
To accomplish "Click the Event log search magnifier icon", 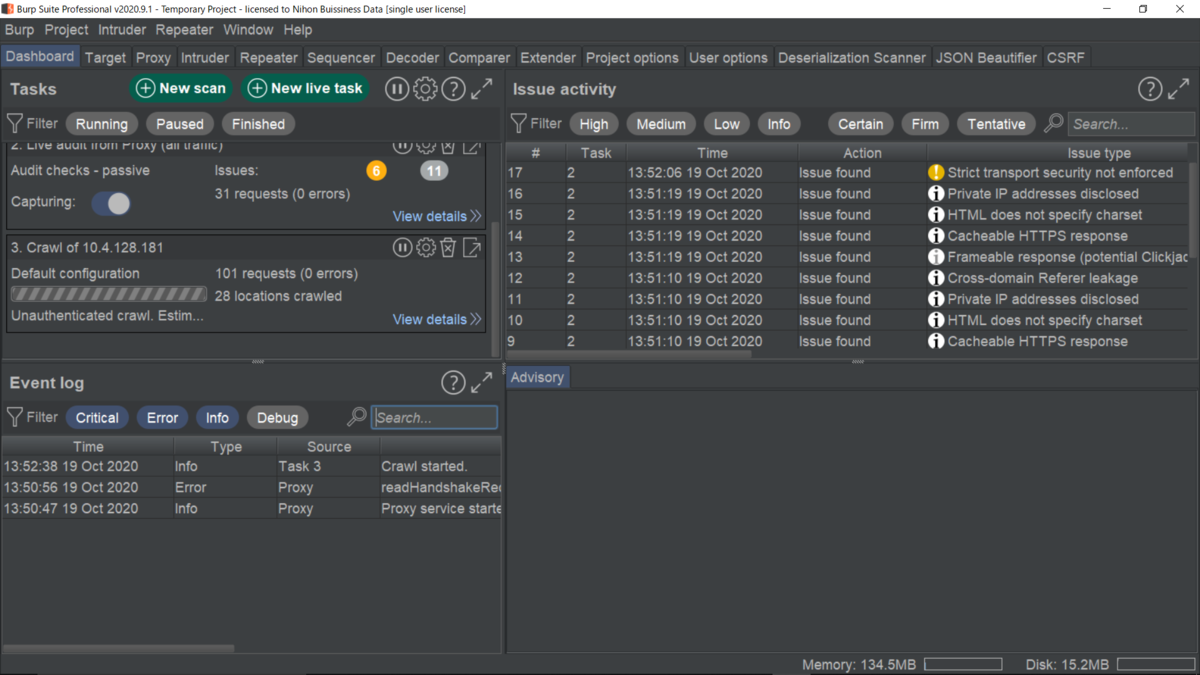I will [357, 417].
